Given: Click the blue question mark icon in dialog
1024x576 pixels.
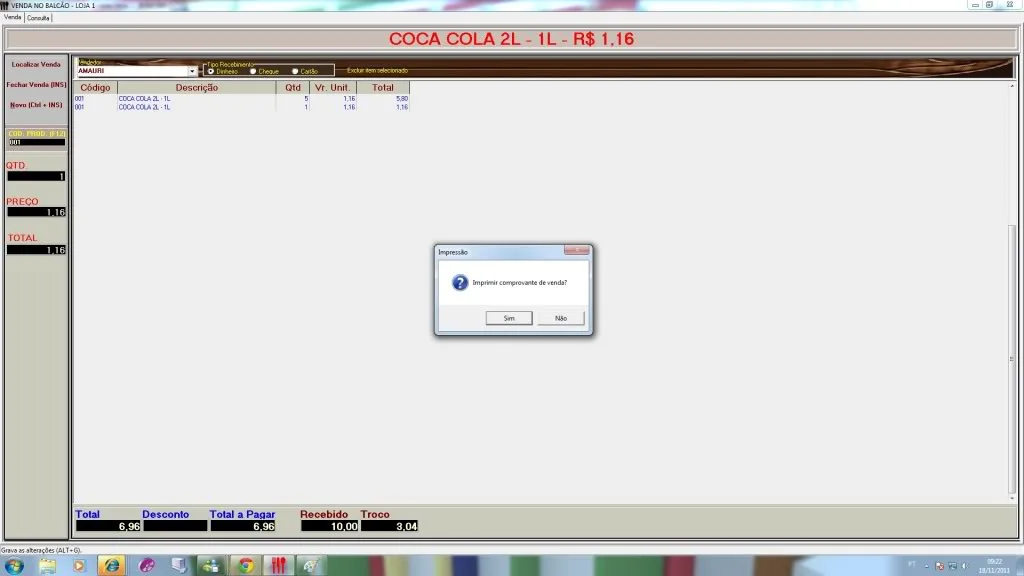Looking at the screenshot, I should click(460, 282).
